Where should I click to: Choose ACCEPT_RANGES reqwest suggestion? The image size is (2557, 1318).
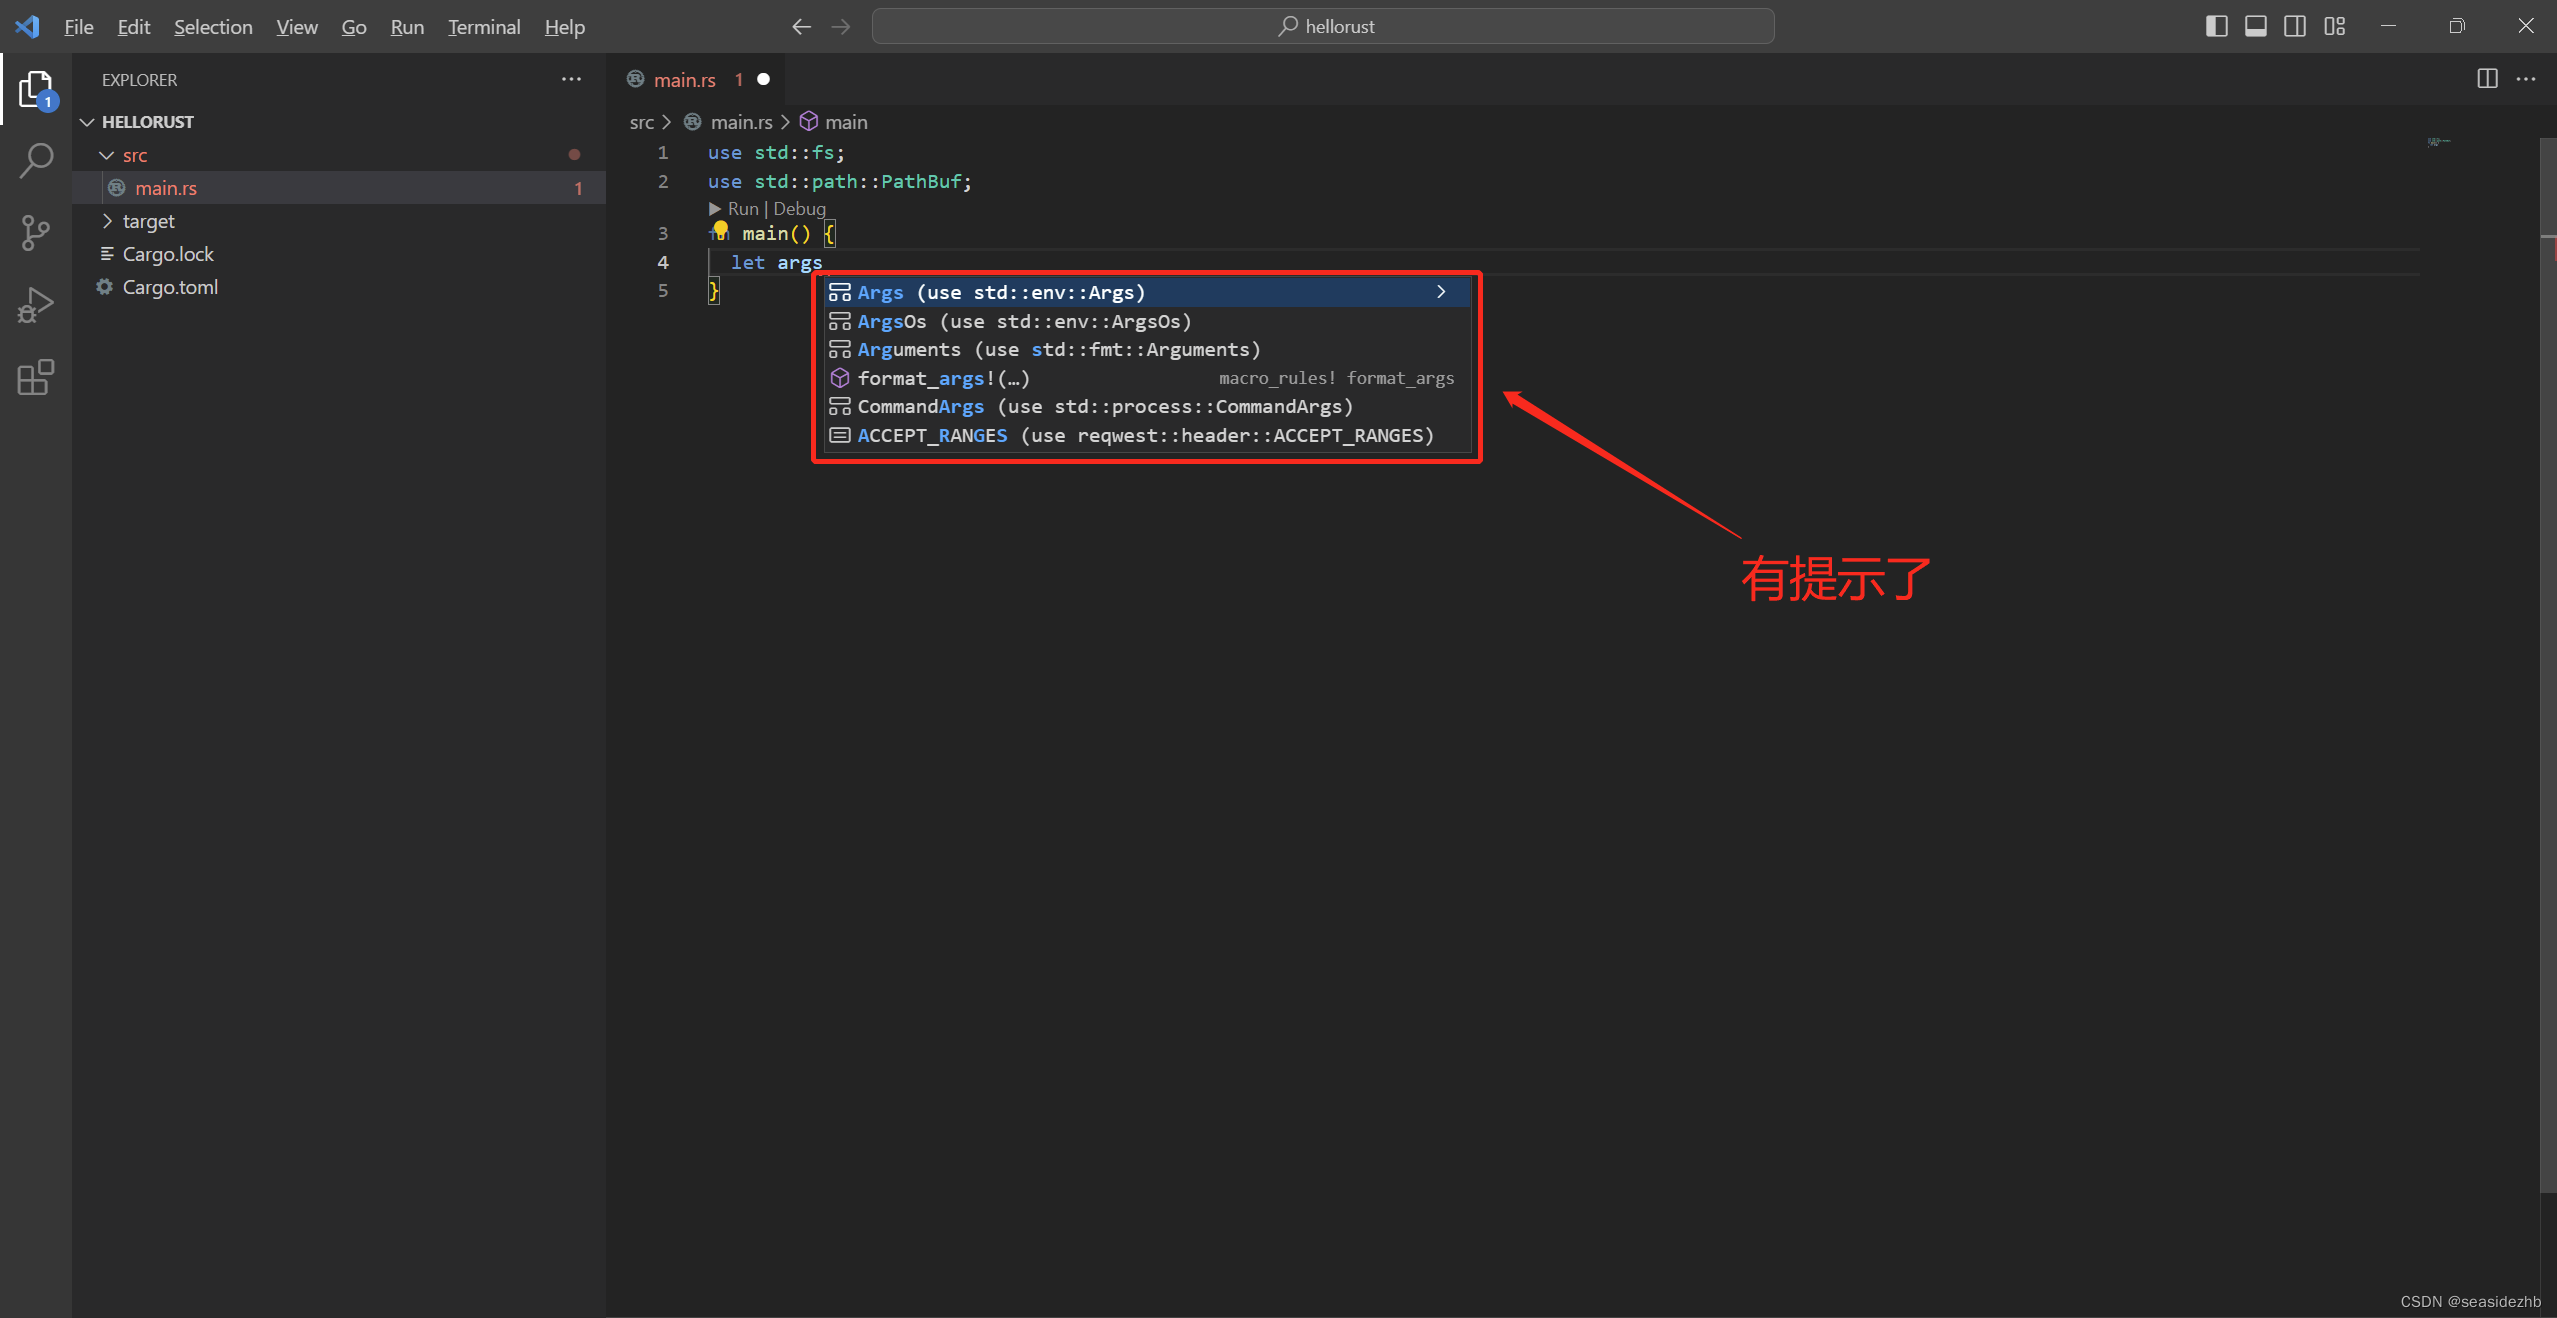pos(1147,435)
